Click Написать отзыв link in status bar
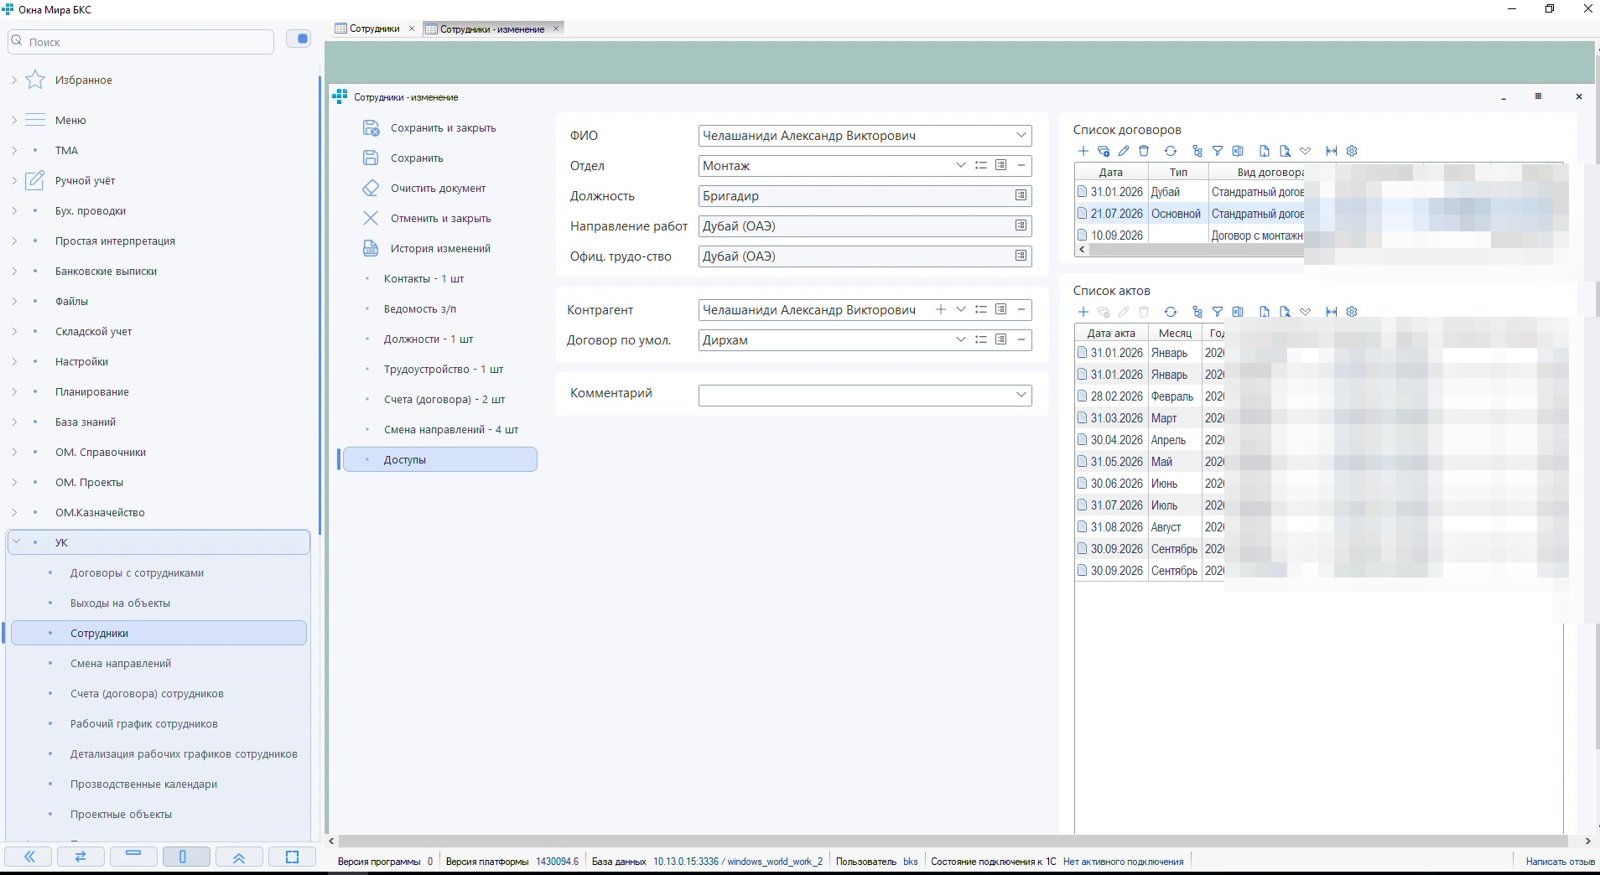 pyautogui.click(x=1560, y=861)
